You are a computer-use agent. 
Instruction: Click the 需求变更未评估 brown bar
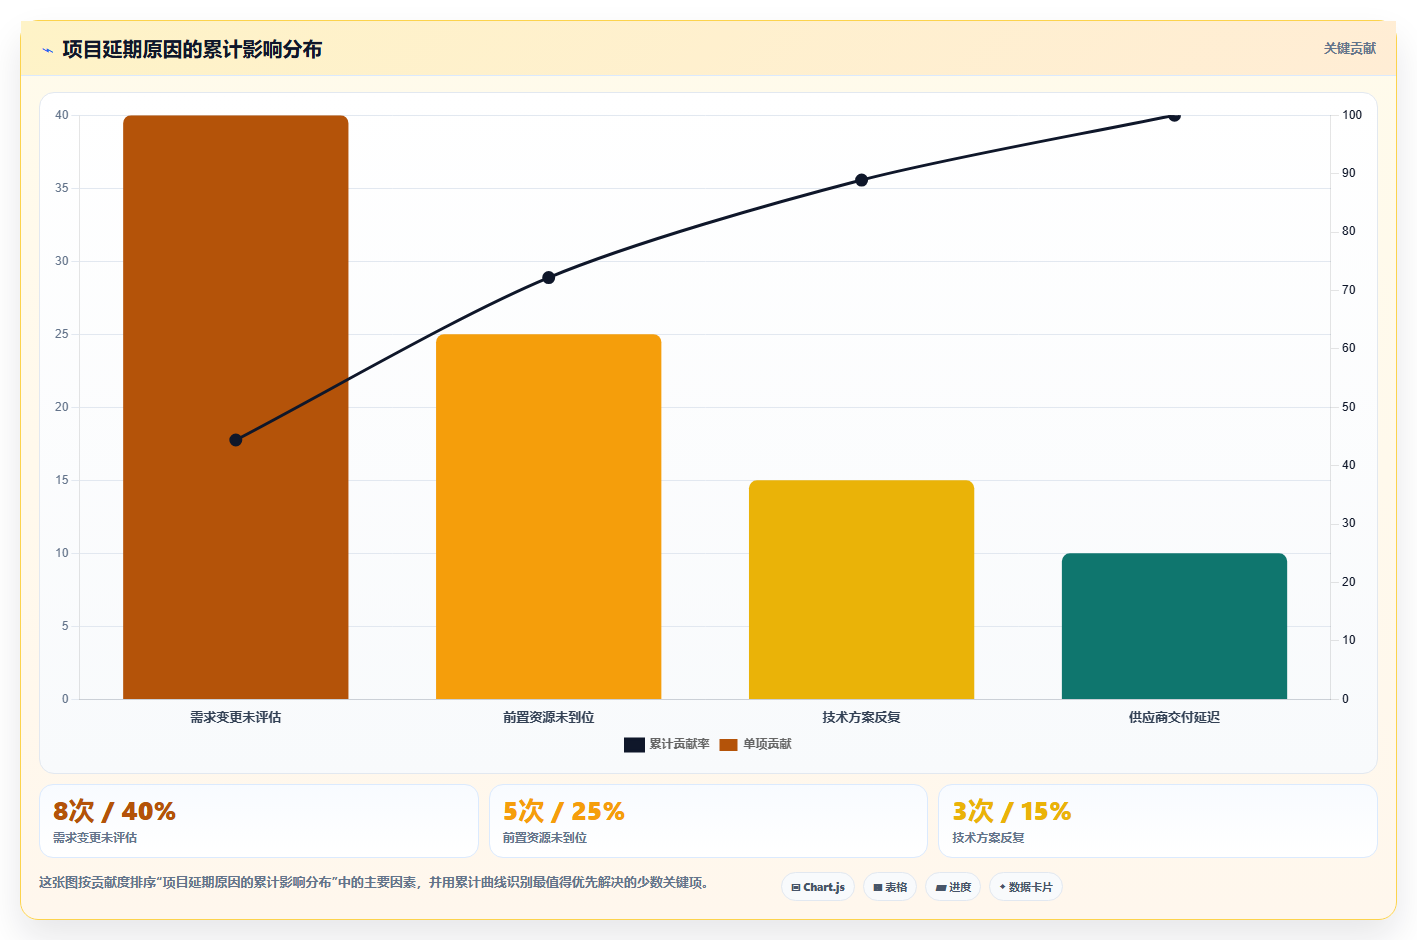point(236,407)
